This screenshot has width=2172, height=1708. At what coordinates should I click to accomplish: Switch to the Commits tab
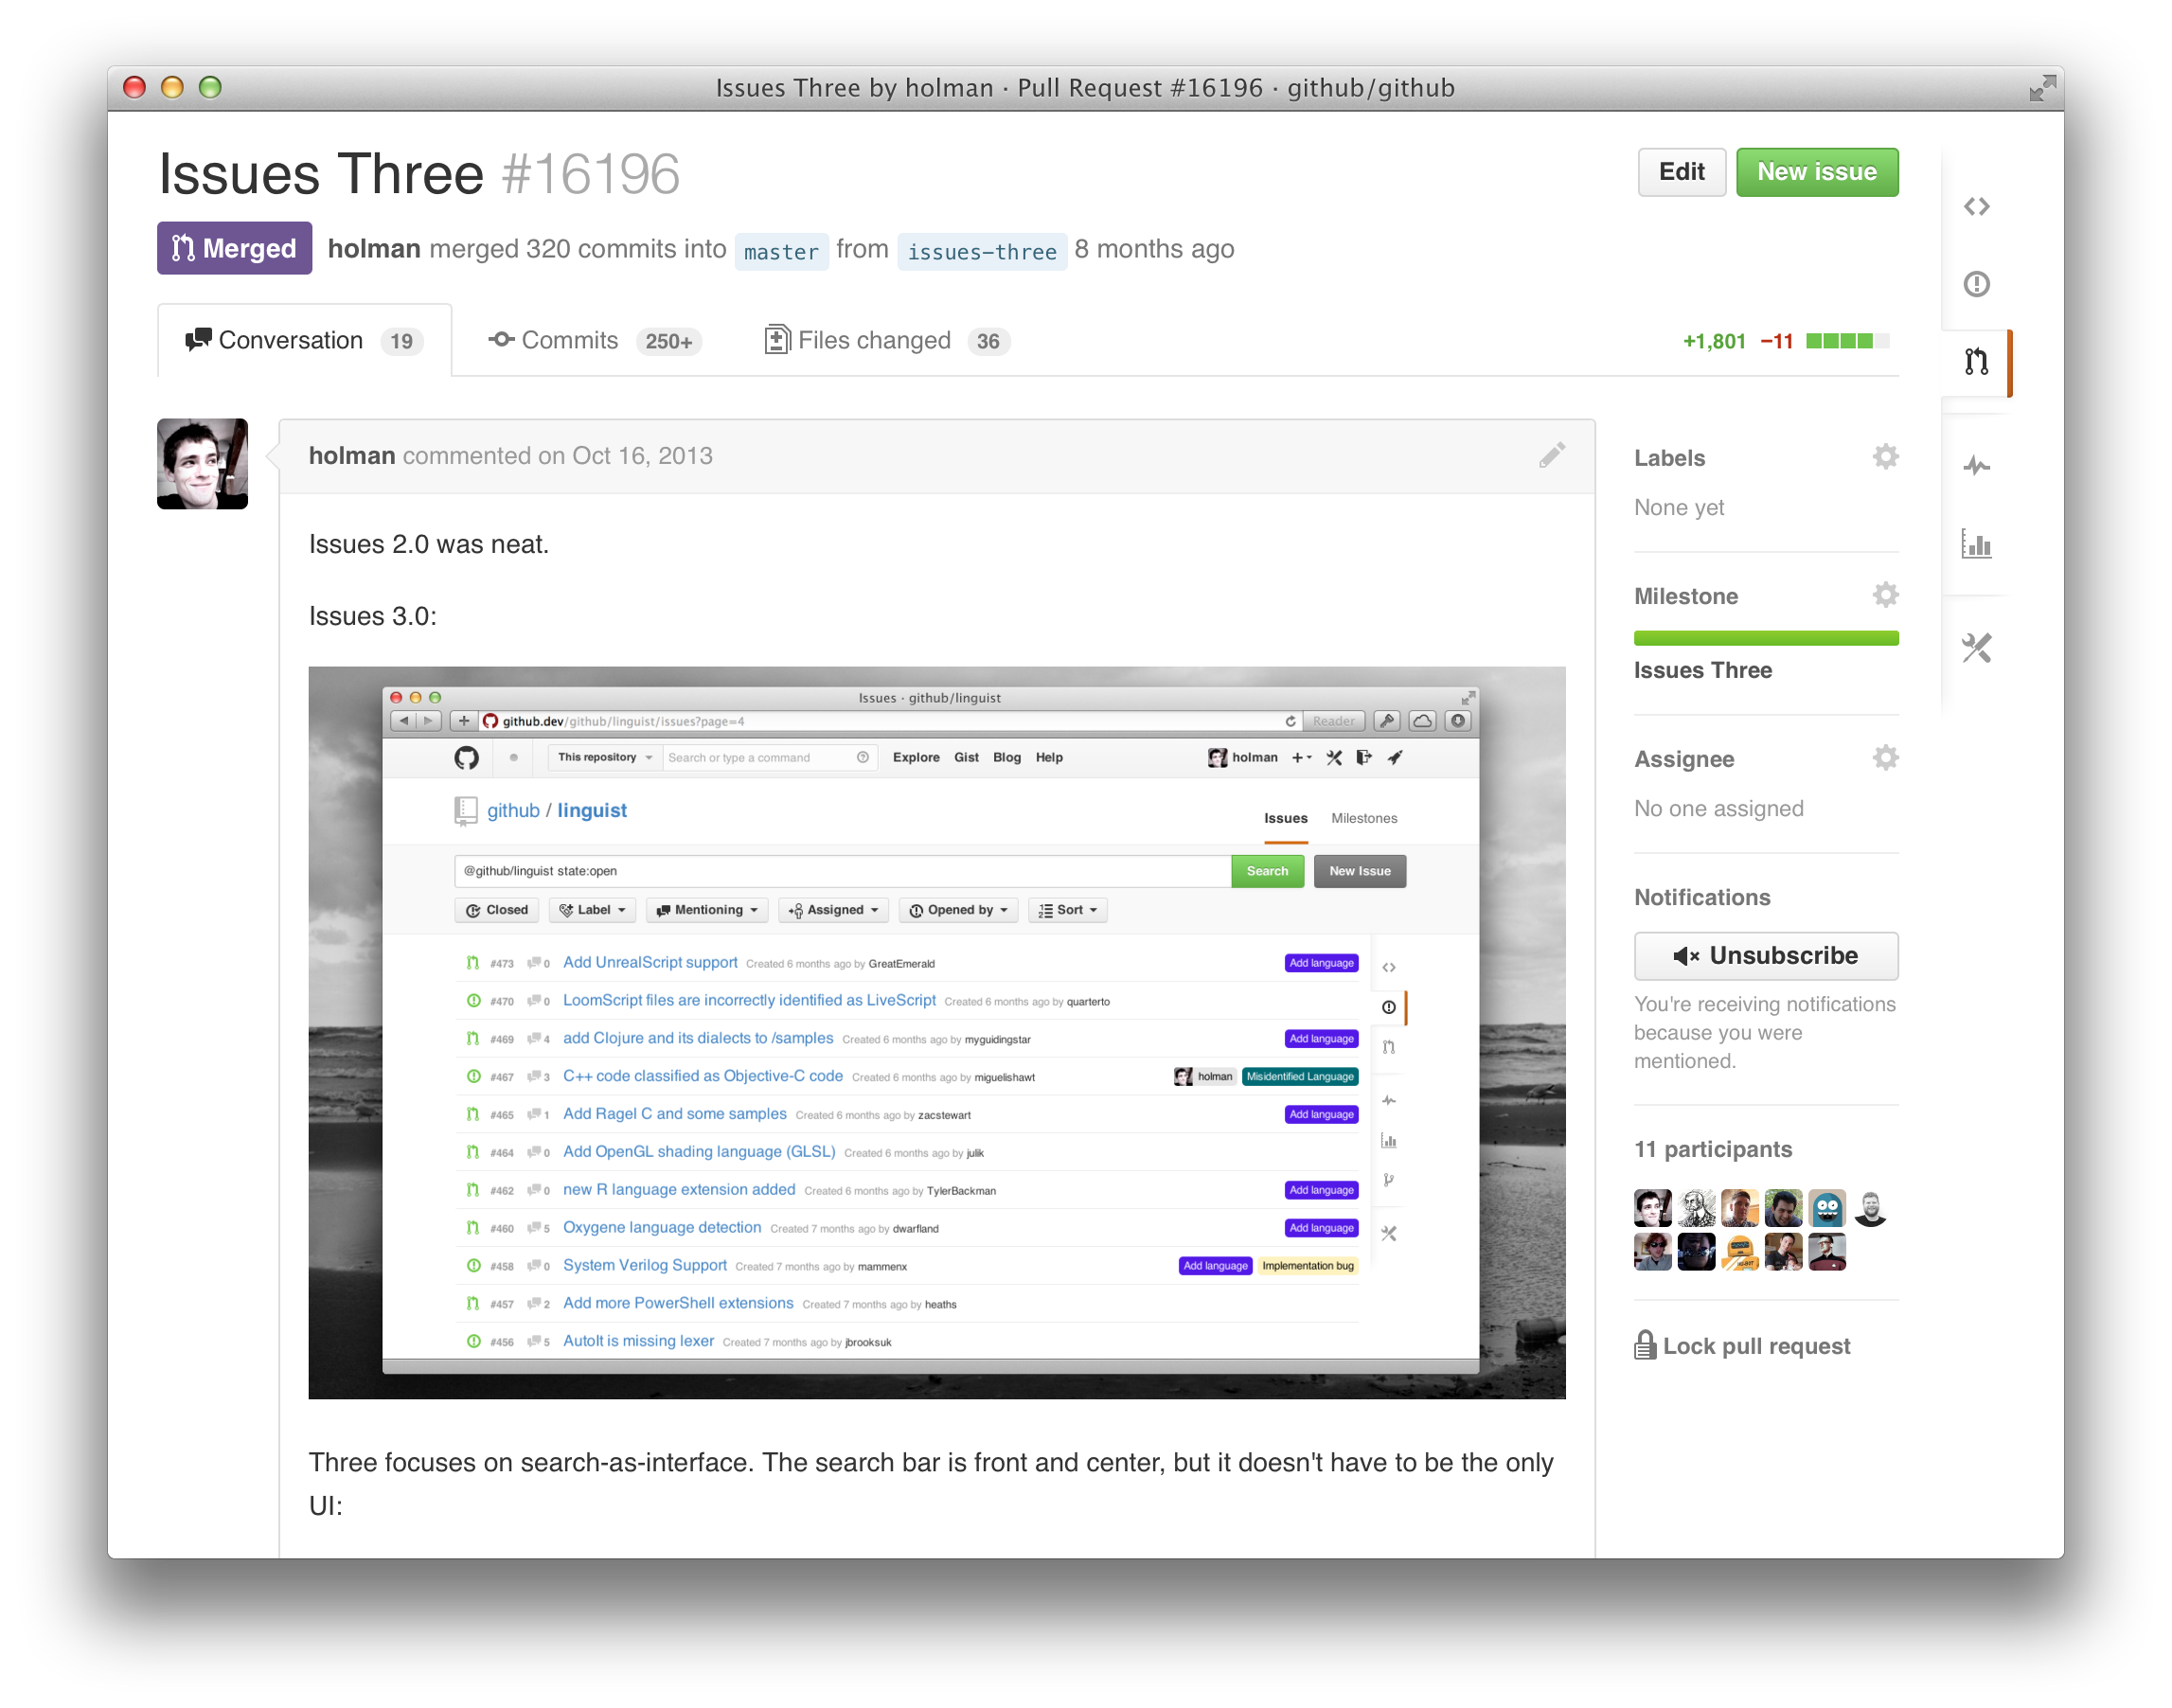[x=595, y=341]
